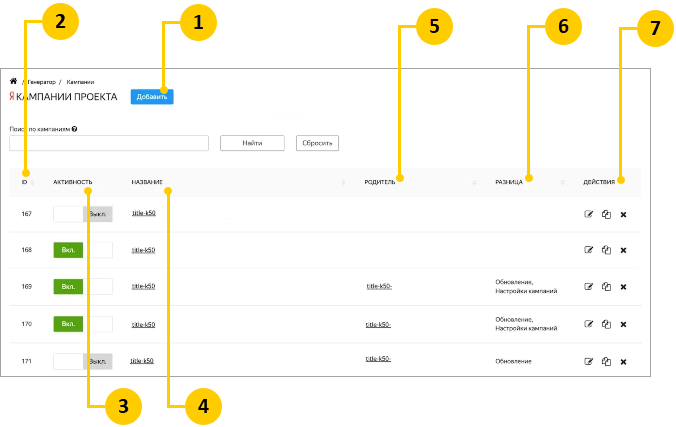Delete campaign 171 with X icon
Image resolution: width=676 pixels, height=427 pixels.
tap(623, 361)
